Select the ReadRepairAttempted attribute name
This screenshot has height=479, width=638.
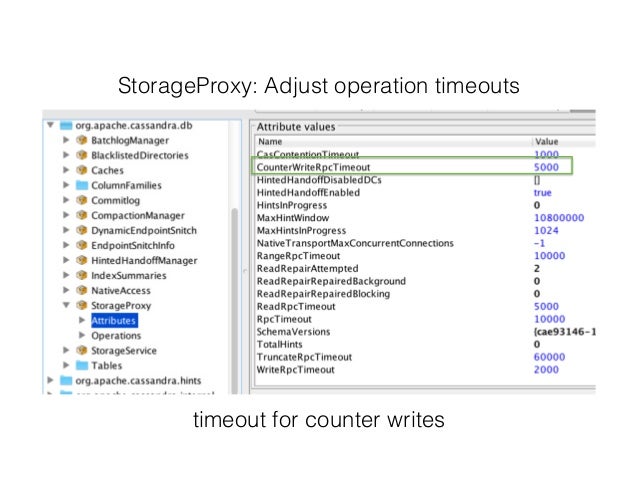[x=307, y=269]
